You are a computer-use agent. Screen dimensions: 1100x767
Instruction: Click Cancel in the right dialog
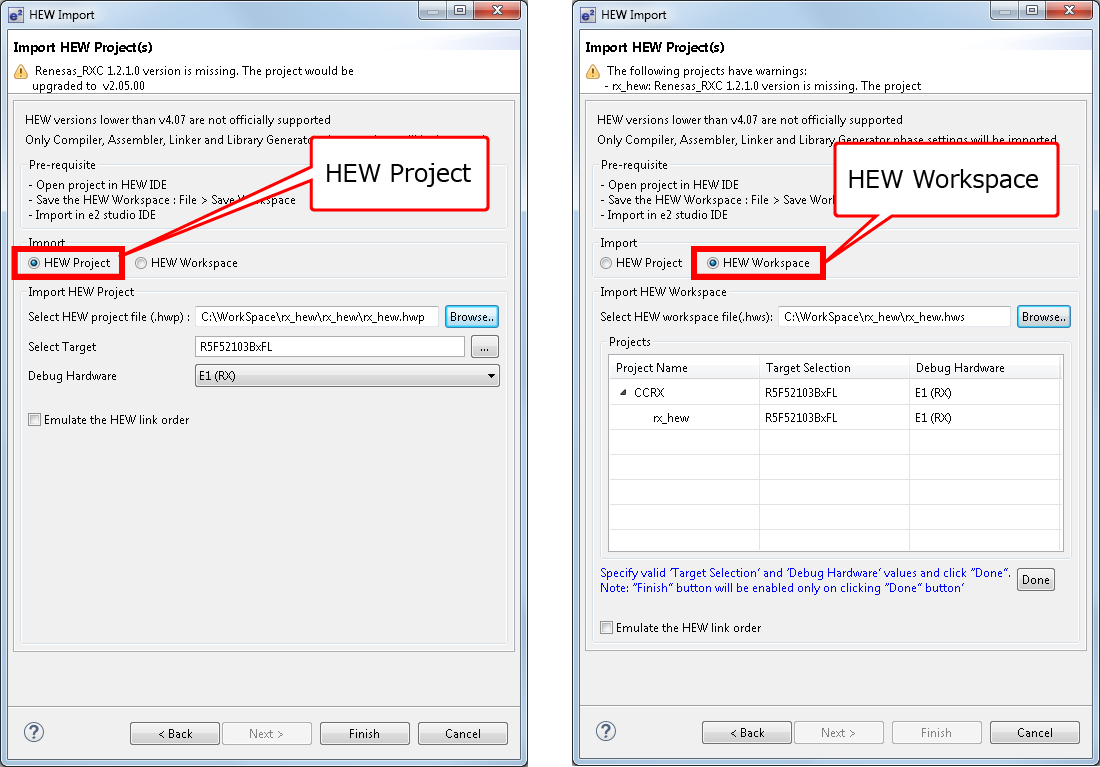[x=1034, y=733]
